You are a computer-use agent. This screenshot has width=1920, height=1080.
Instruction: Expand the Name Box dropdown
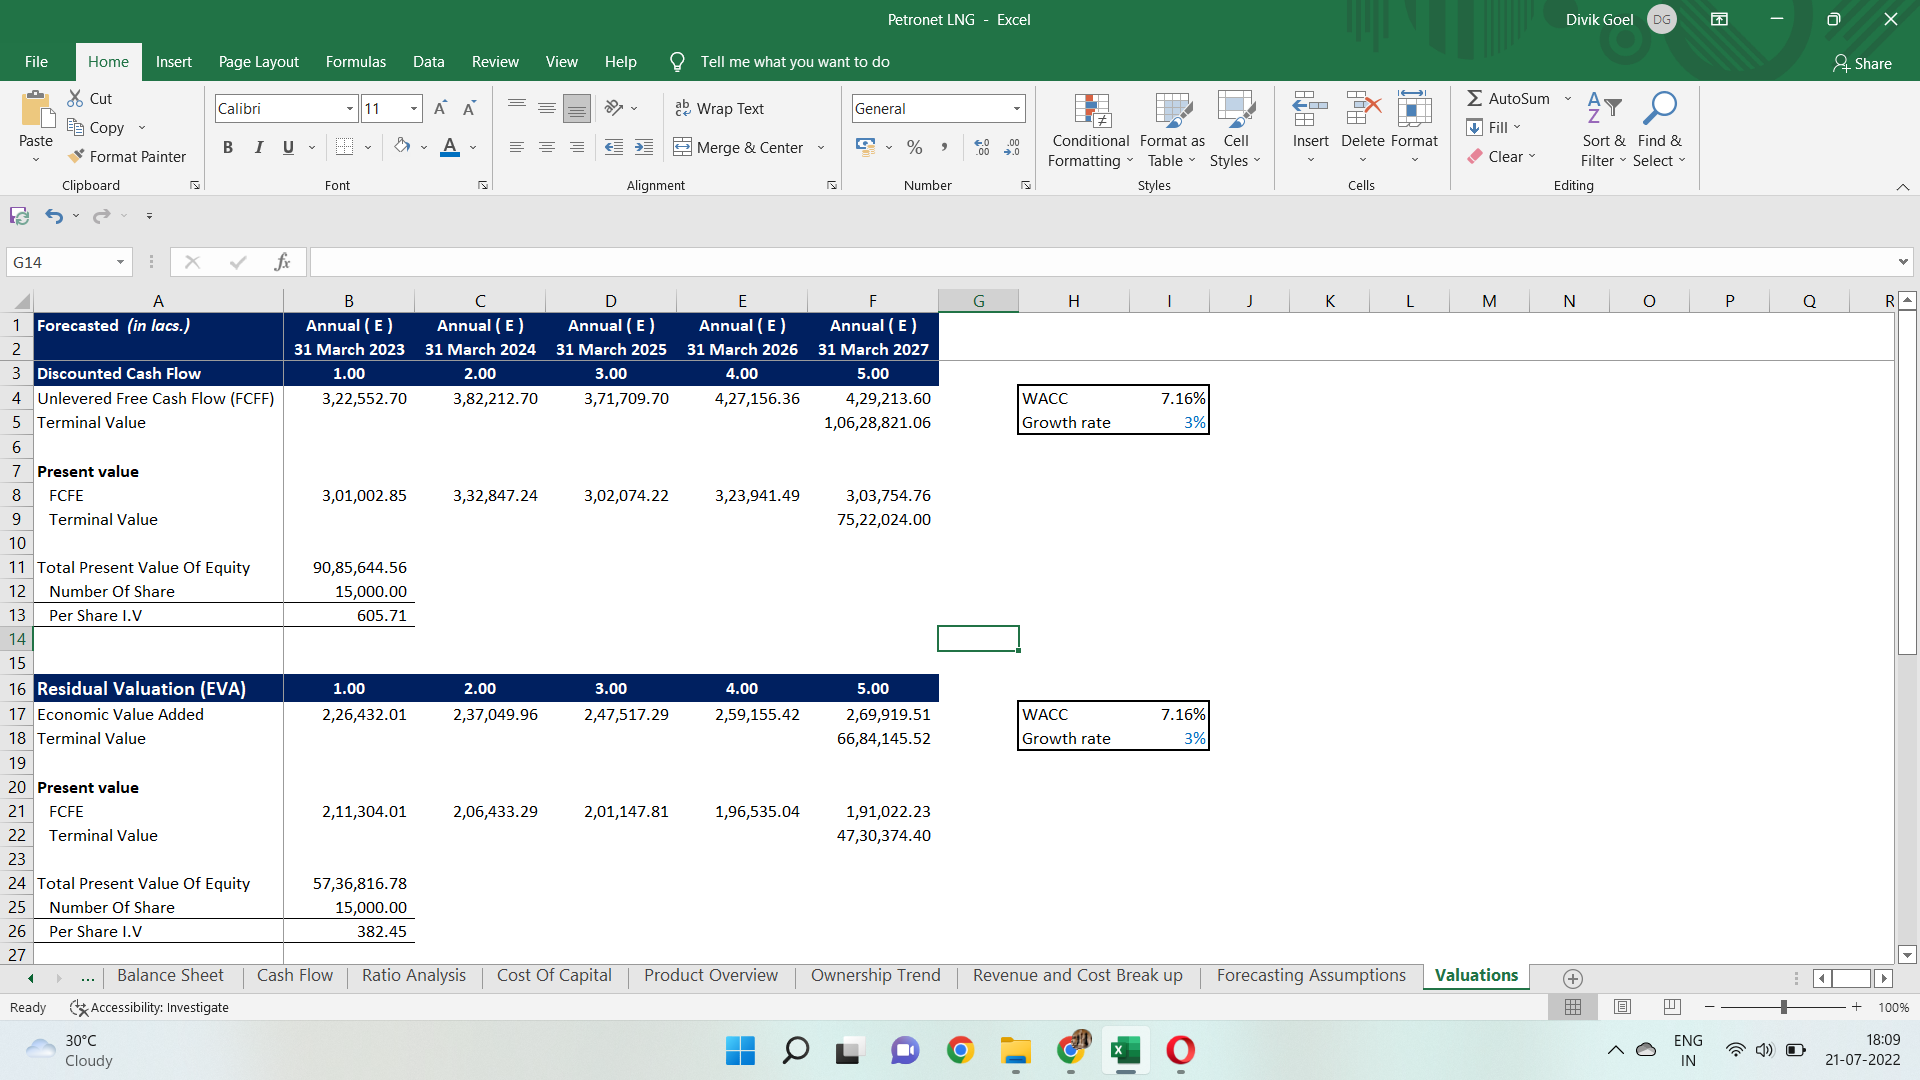120,262
